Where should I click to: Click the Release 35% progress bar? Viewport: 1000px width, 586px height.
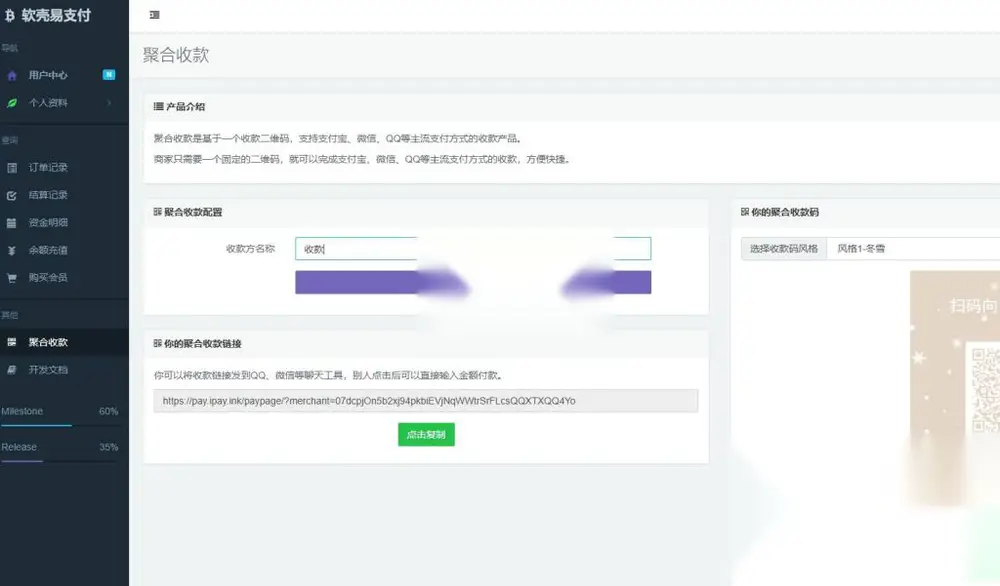point(59,461)
